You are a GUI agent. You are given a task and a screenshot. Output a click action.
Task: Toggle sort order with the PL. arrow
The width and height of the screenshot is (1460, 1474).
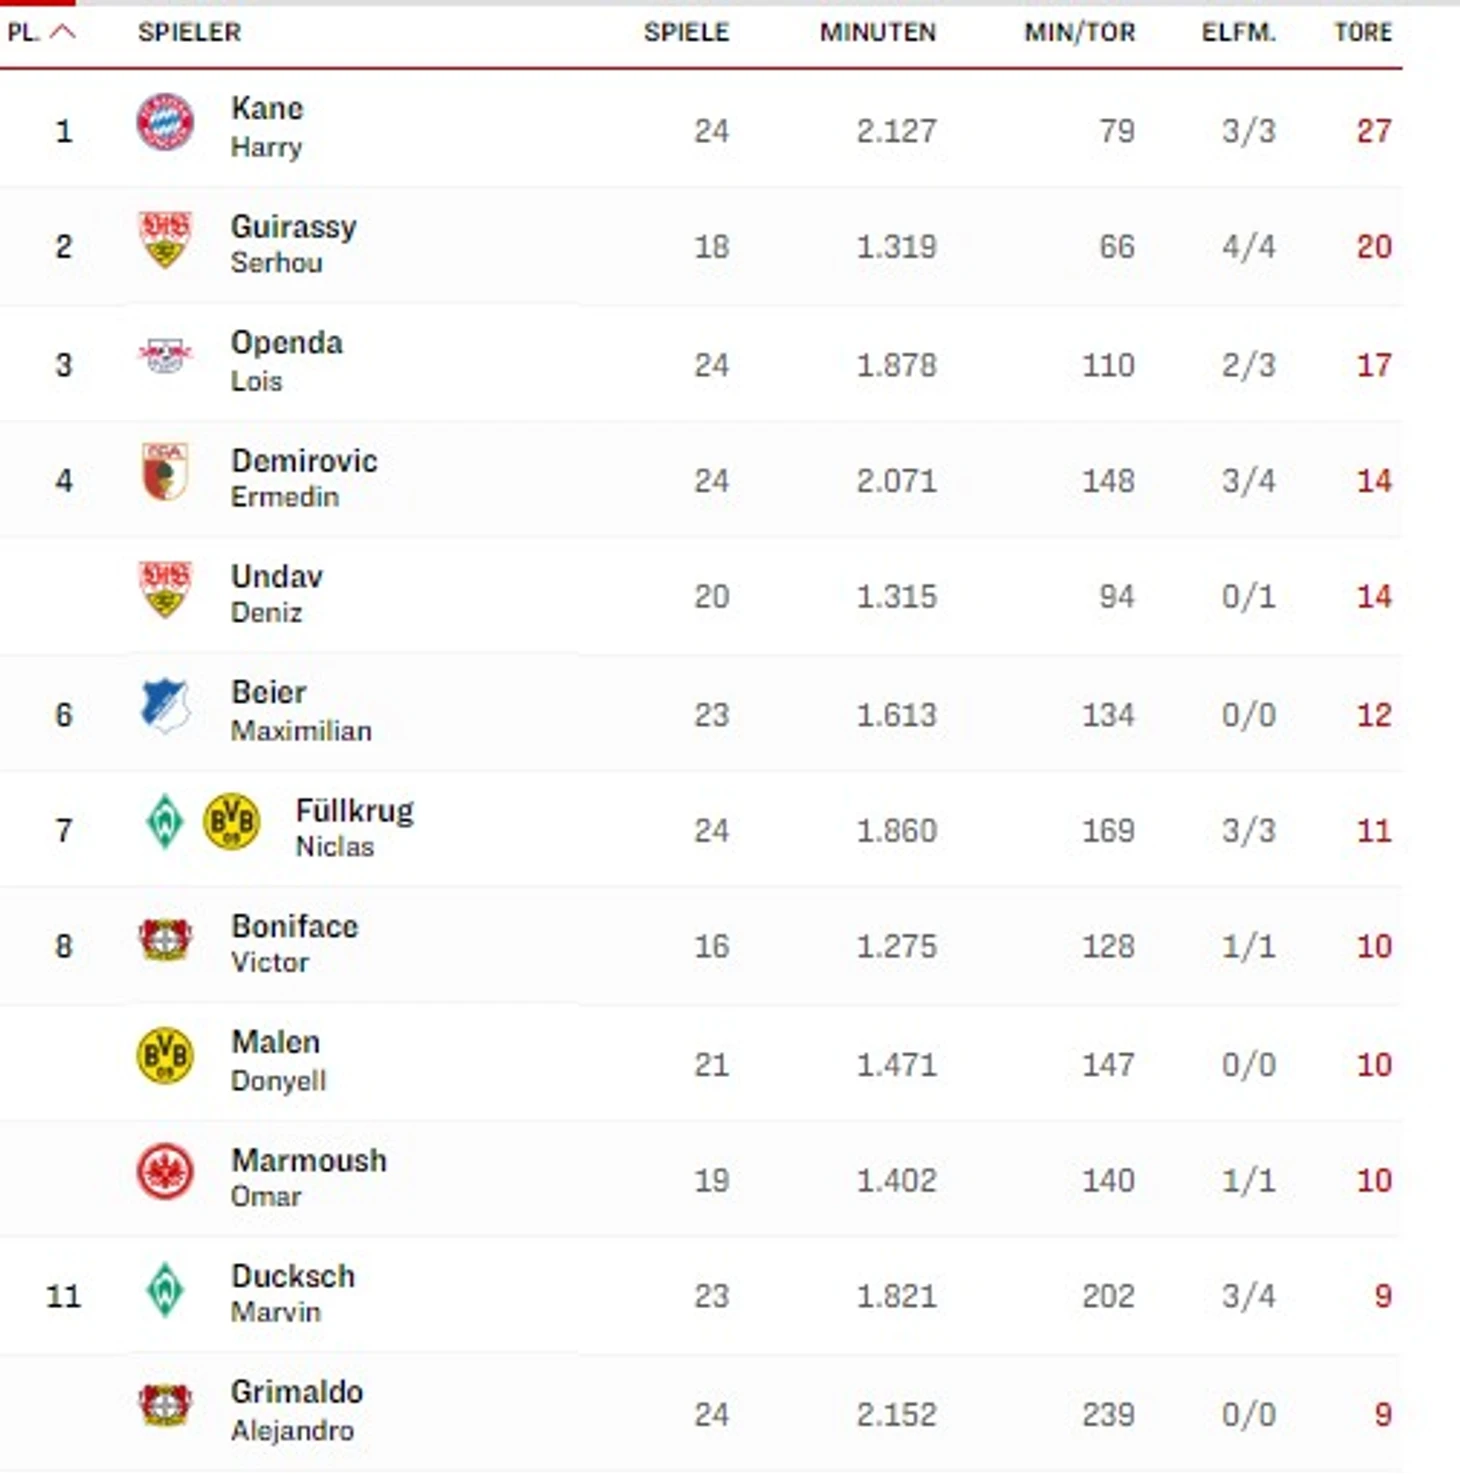(62, 32)
